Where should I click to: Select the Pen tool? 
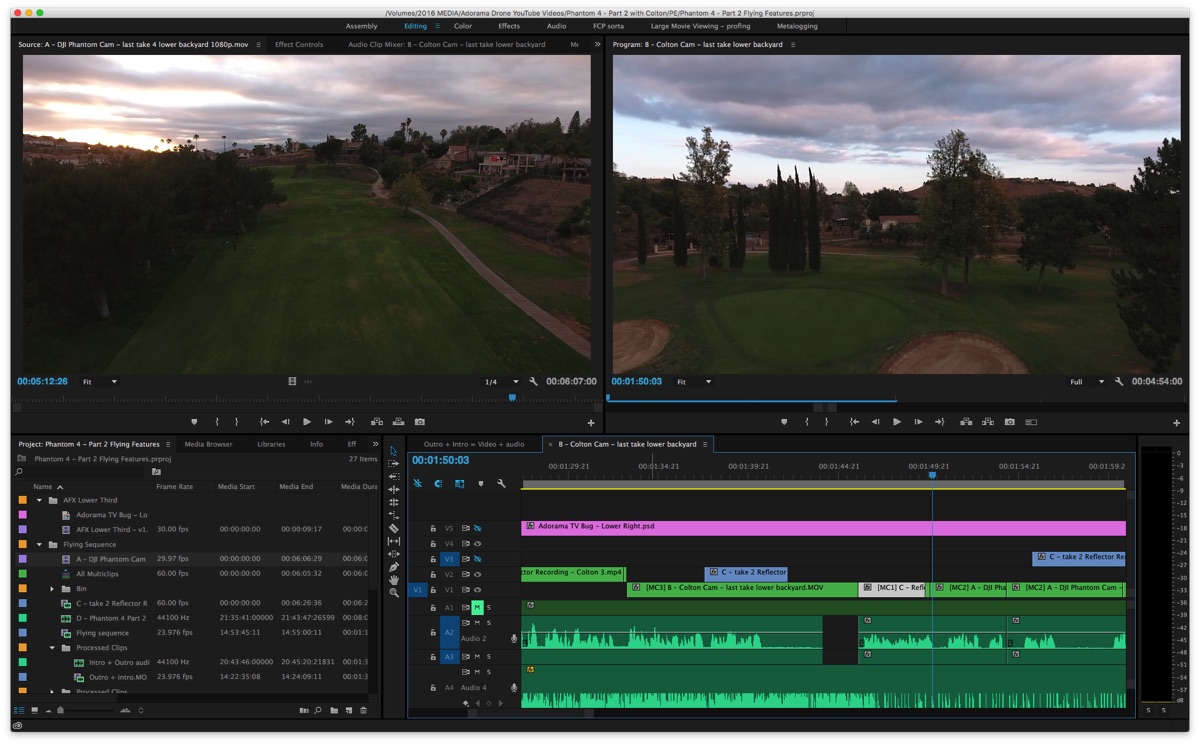click(394, 567)
